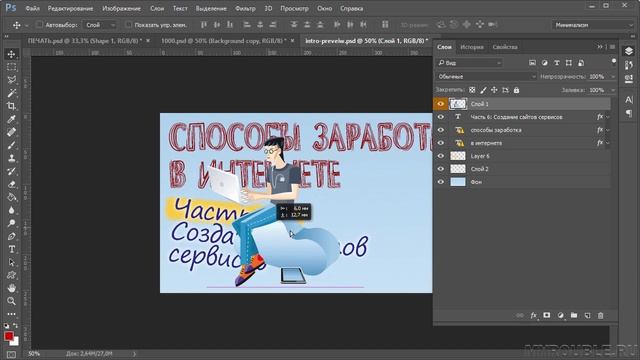Select the Magic Wand tool
Viewport: 640px width, 360px height.
point(11,93)
